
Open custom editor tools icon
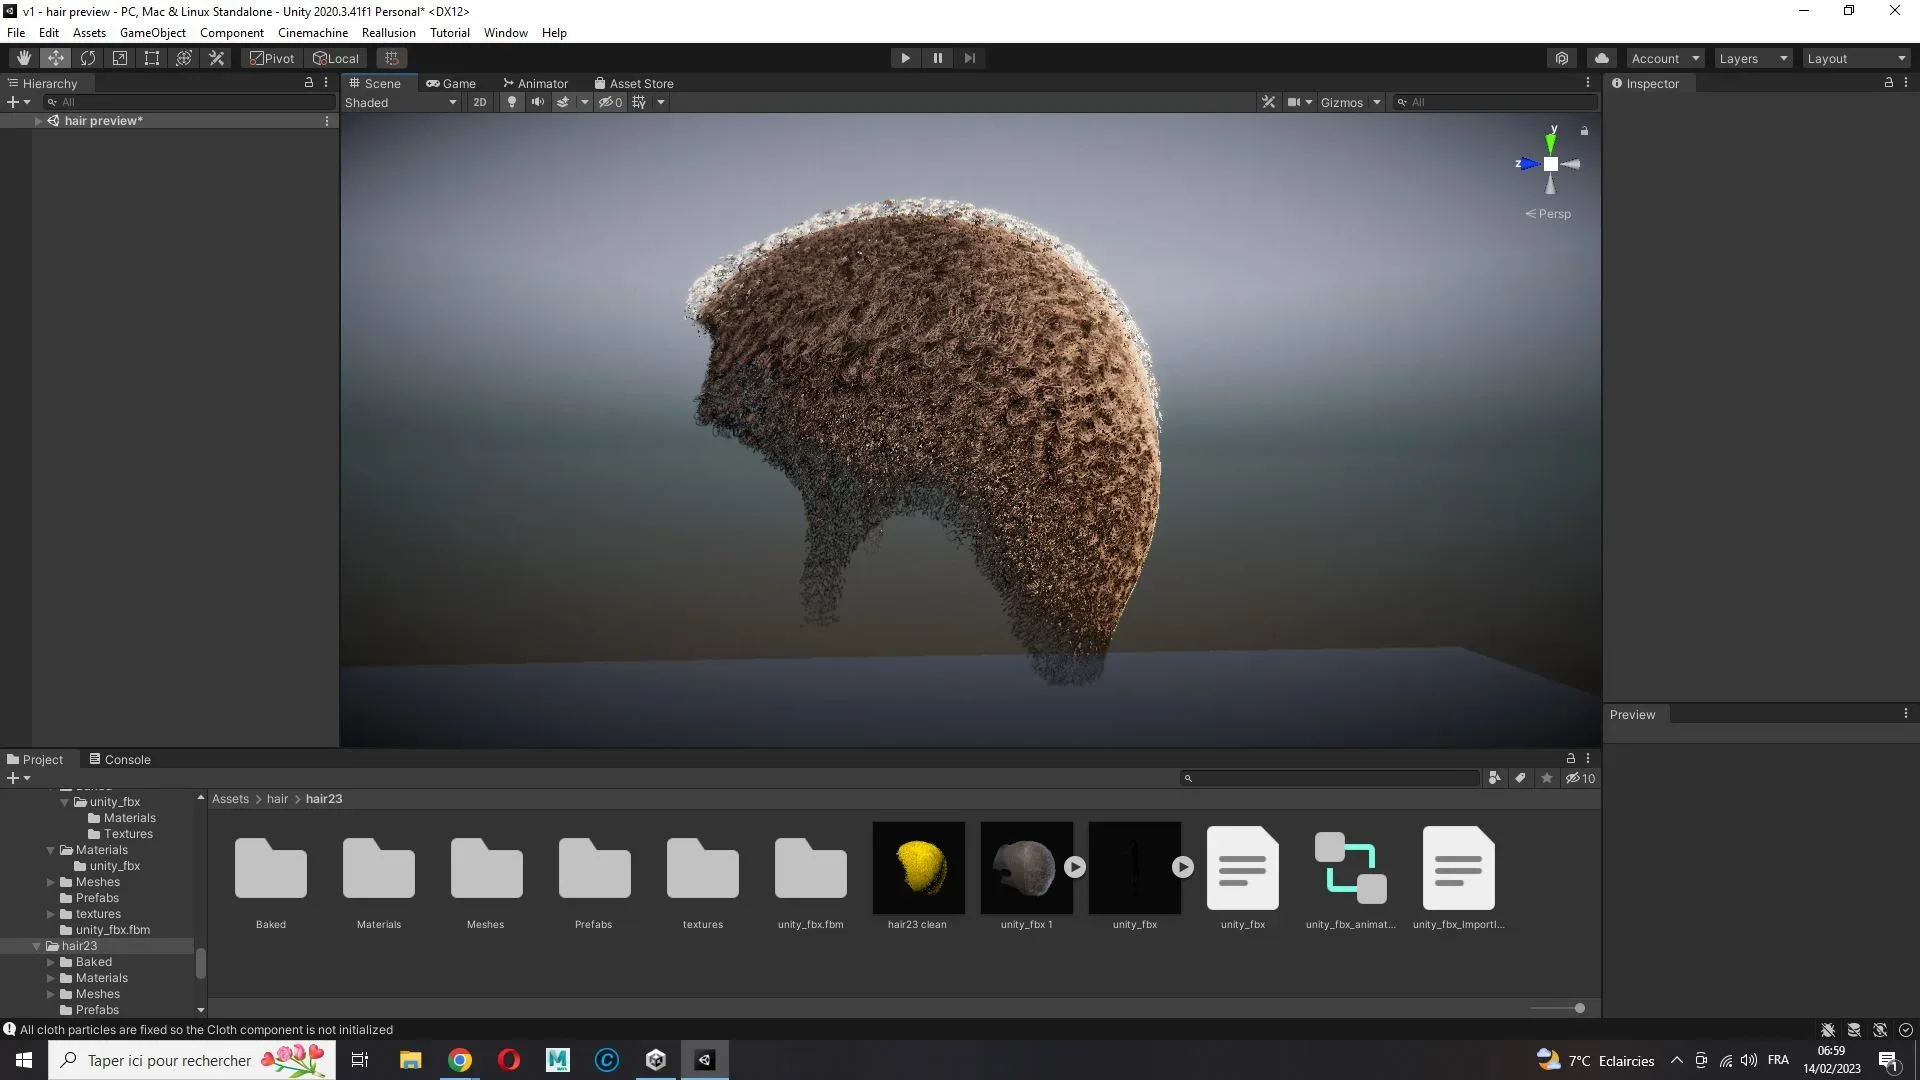pos(216,58)
